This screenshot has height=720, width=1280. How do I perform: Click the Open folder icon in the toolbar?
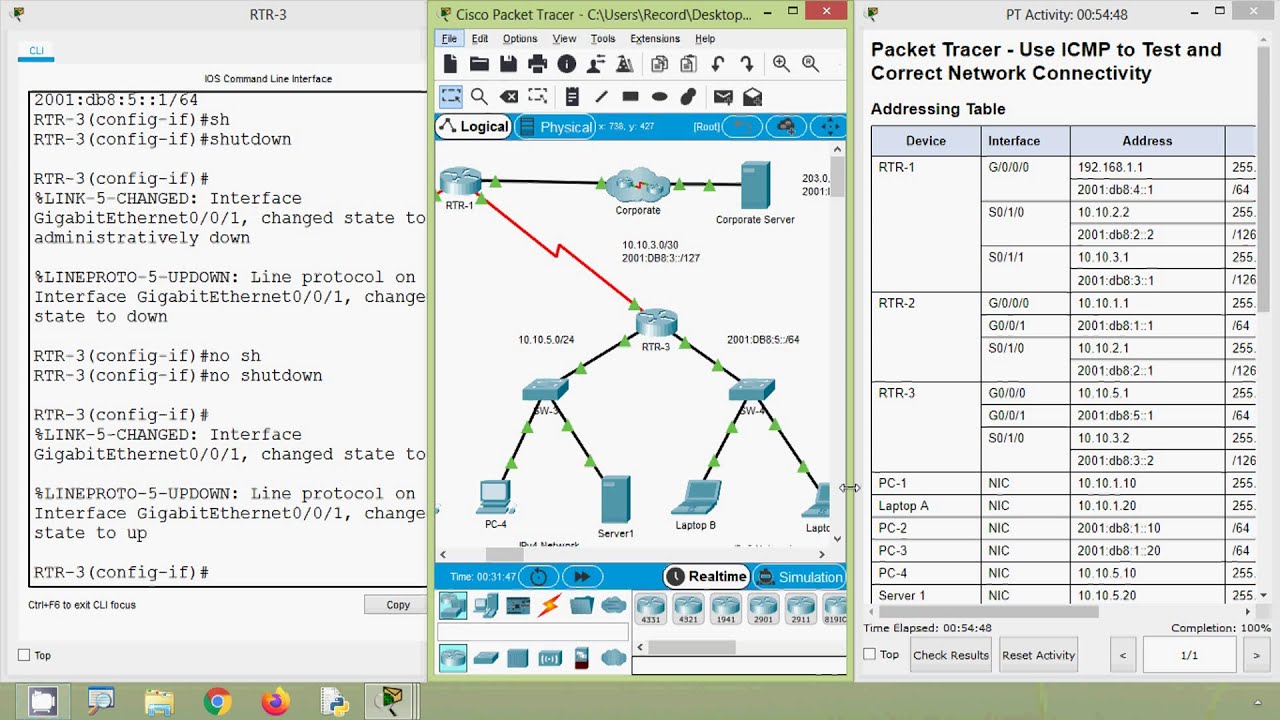(x=479, y=64)
